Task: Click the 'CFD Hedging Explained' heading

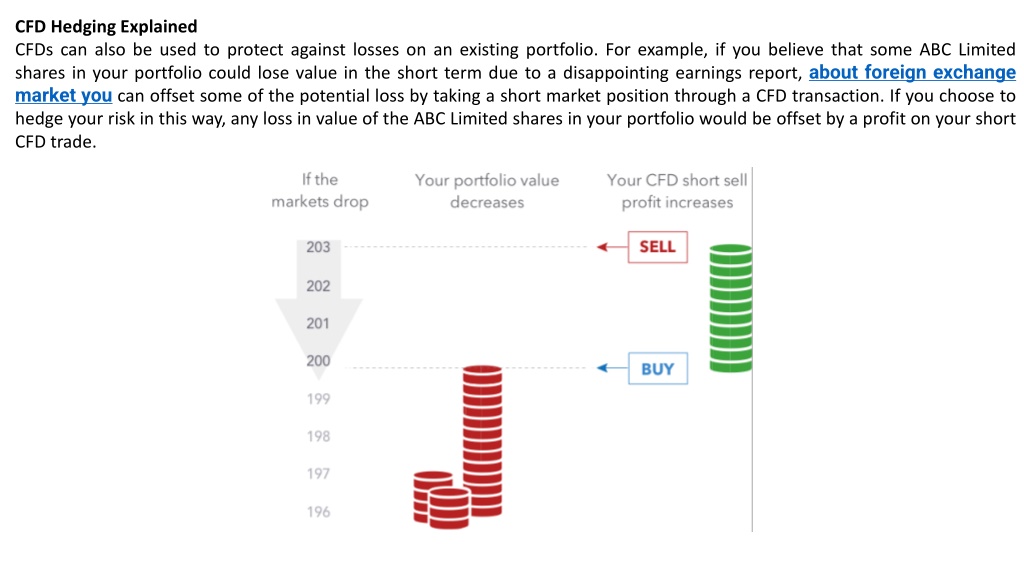Action: click(x=106, y=27)
